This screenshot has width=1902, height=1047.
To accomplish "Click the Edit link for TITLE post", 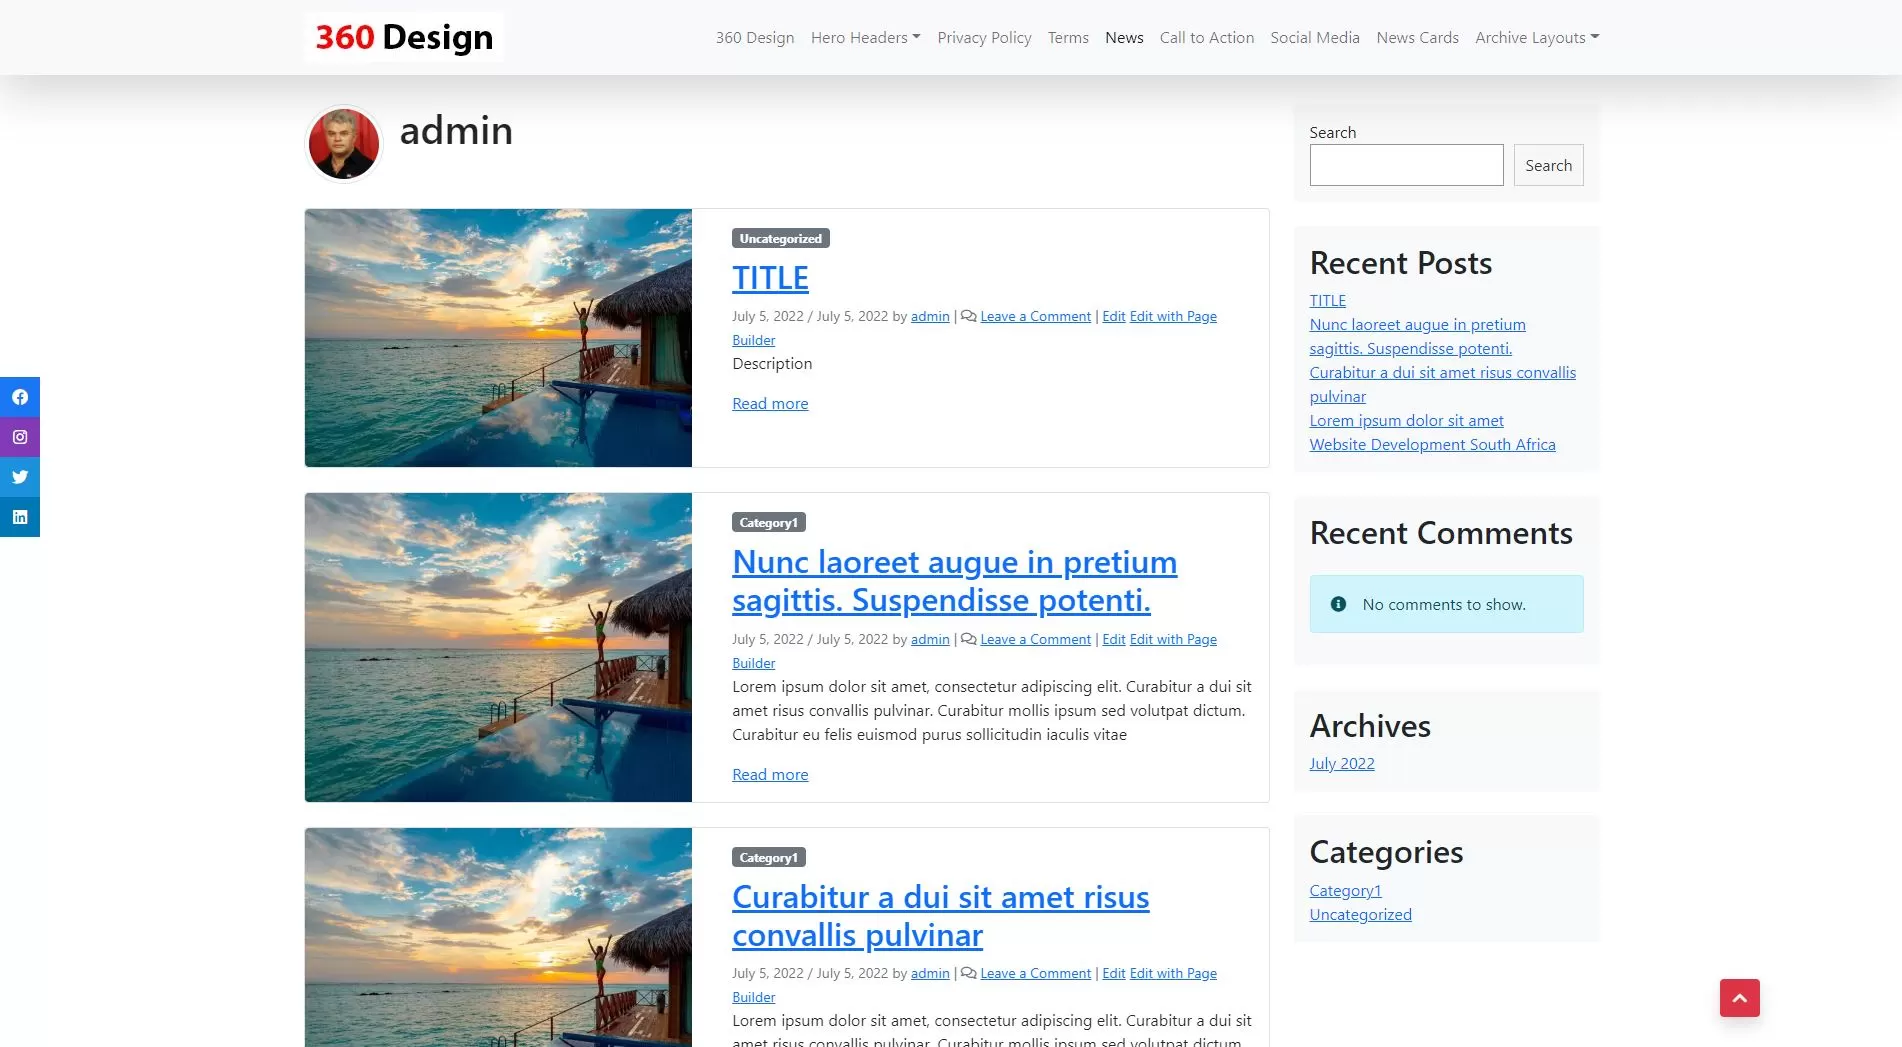I will pos(1114,316).
